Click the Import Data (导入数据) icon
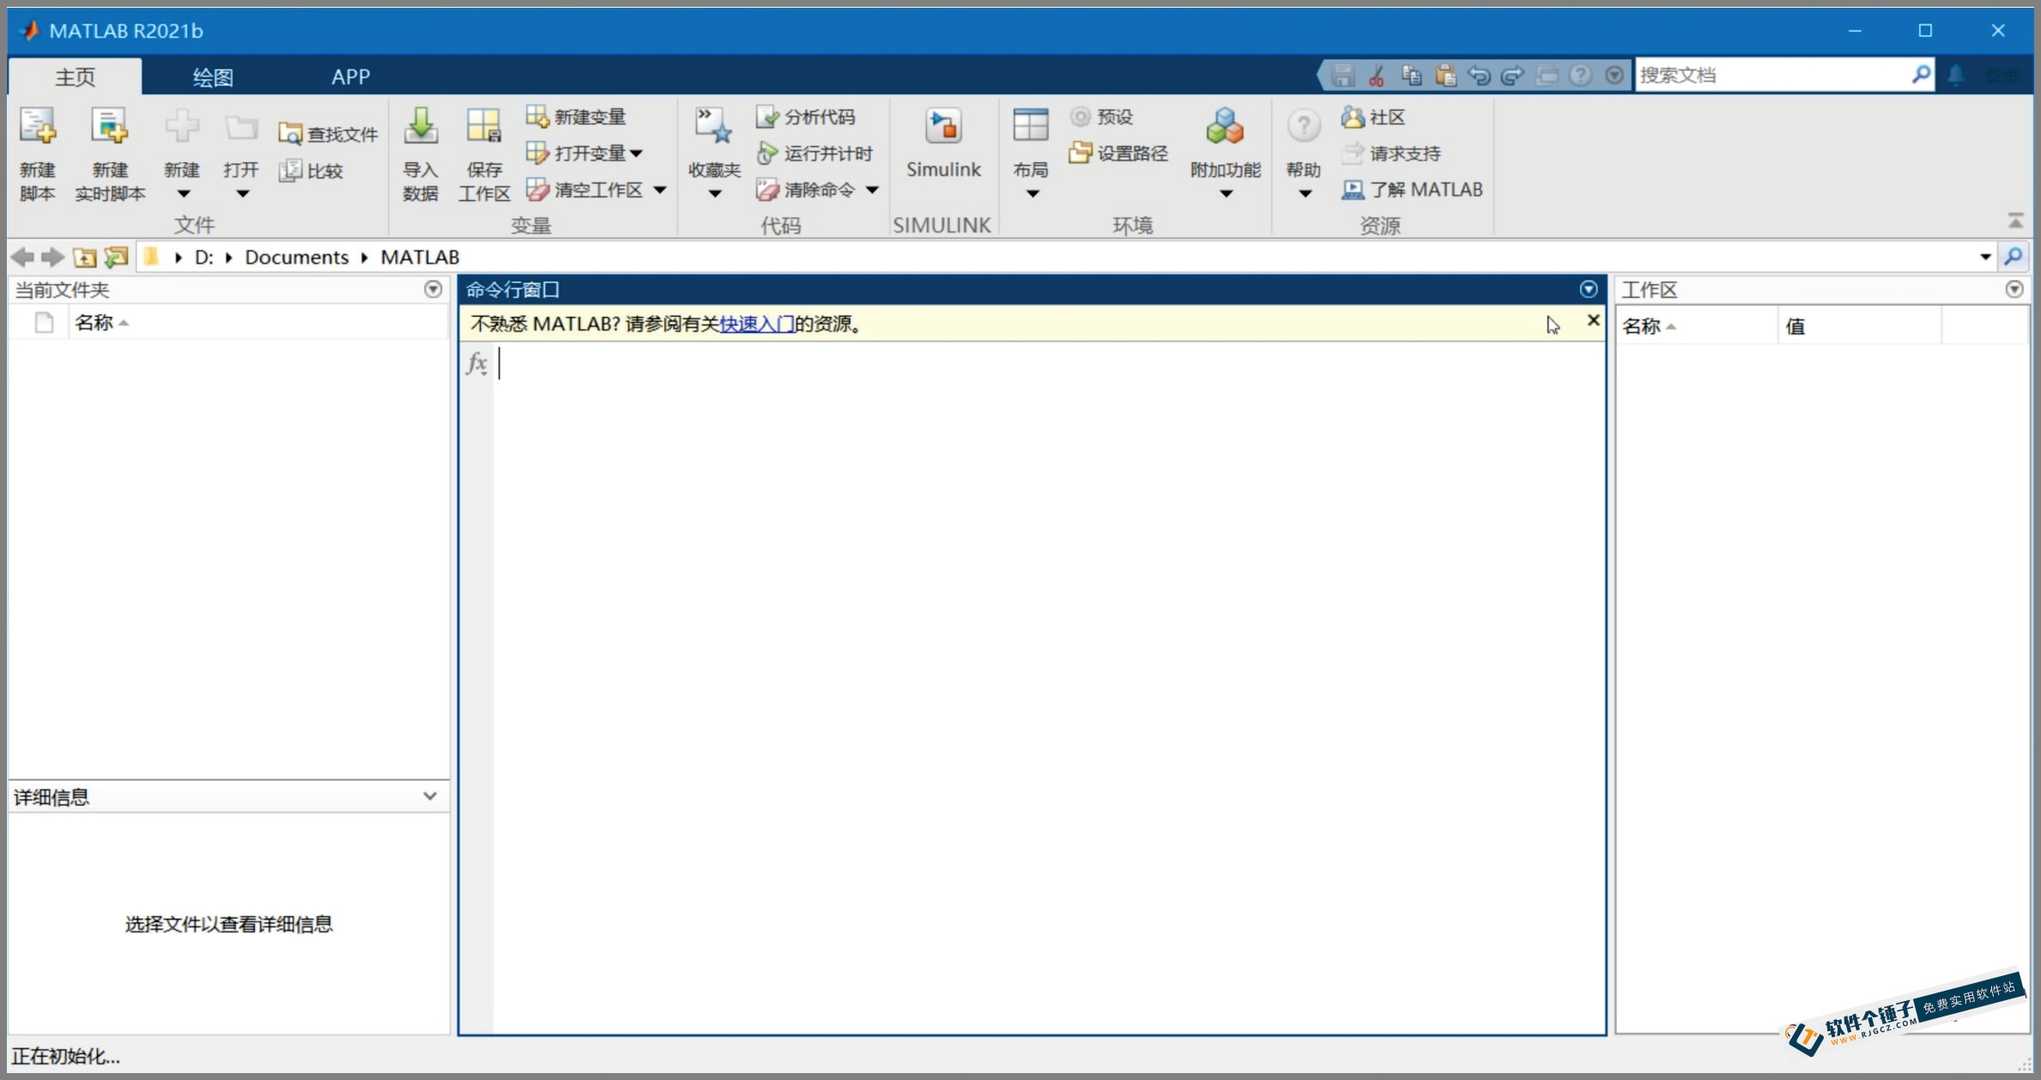Image resolution: width=2041 pixels, height=1080 pixels. 420,128
